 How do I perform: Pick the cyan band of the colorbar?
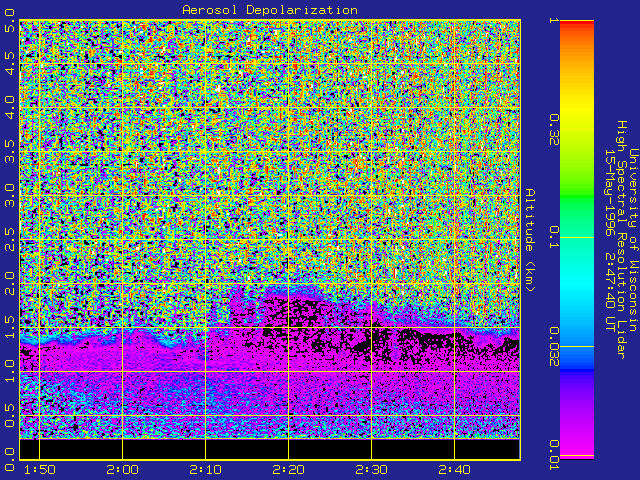click(577, 286)
